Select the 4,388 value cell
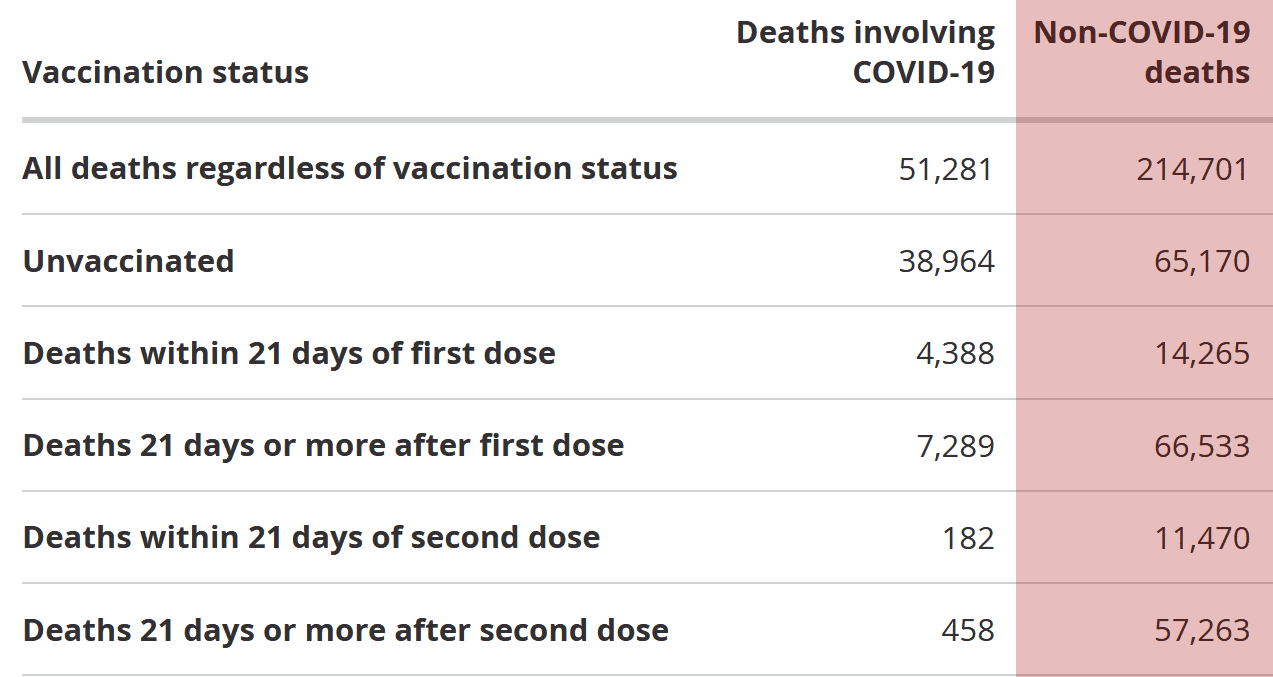Image resolution: width=1273 pixels, height=677 pixels. coord(955,354)
